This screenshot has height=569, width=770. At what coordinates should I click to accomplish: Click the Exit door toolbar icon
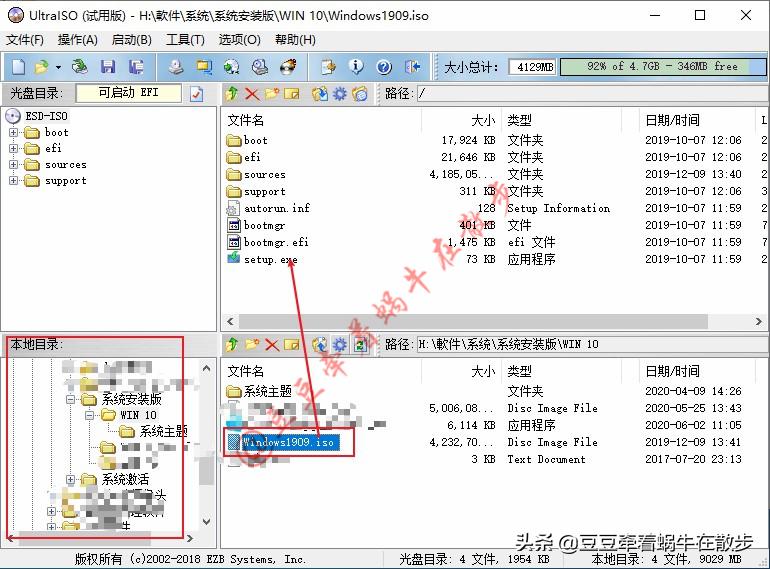(x=412, y=67)
